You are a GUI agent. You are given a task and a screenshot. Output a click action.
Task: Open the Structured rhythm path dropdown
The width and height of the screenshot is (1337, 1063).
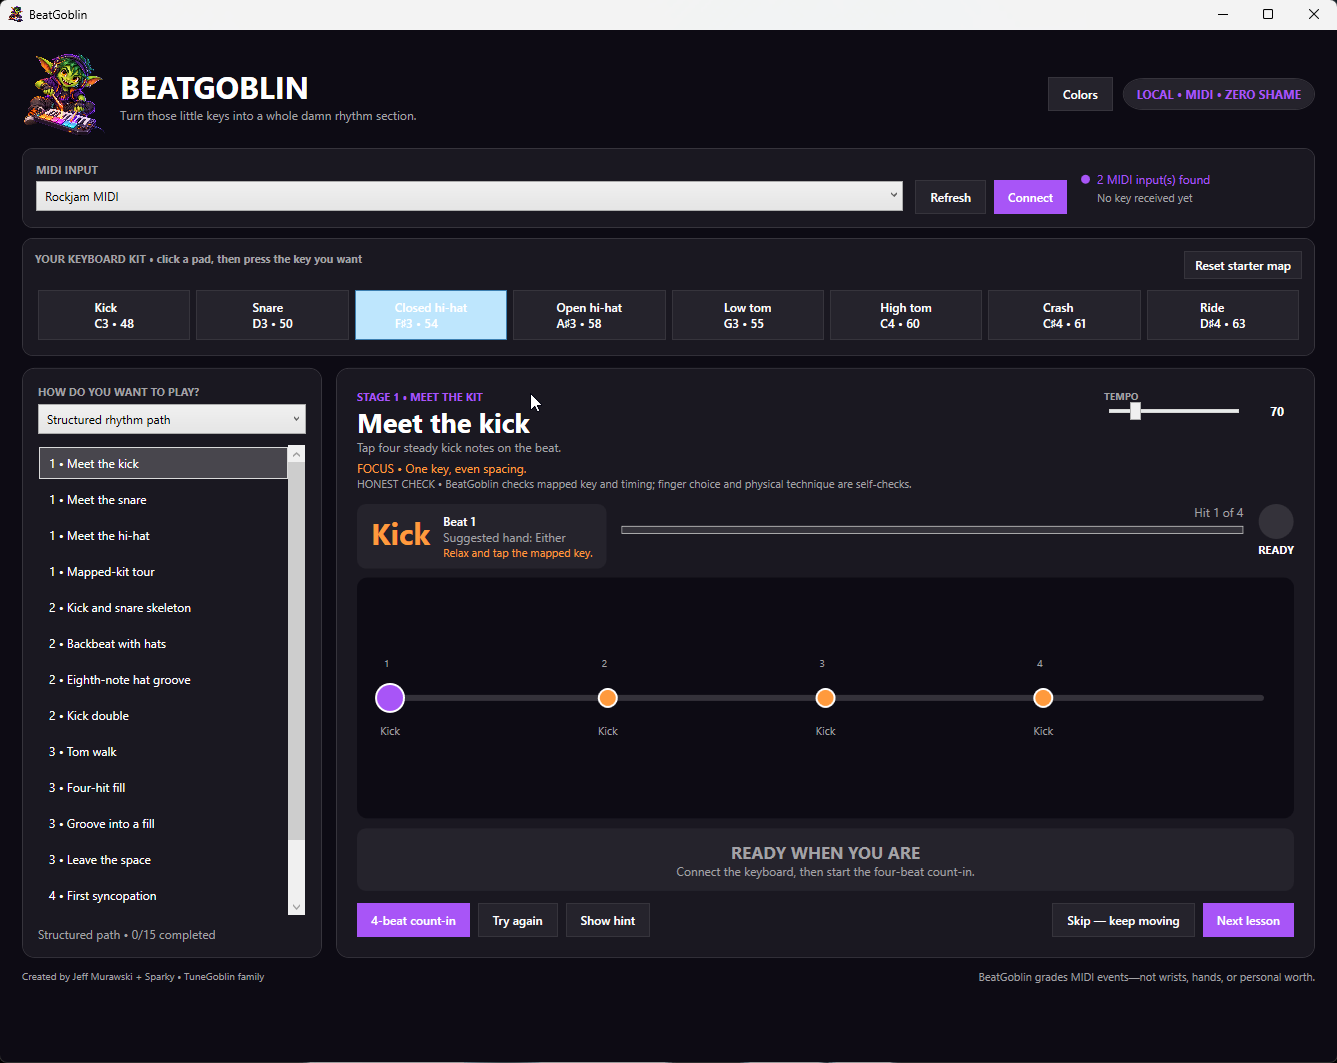(172, 419)
